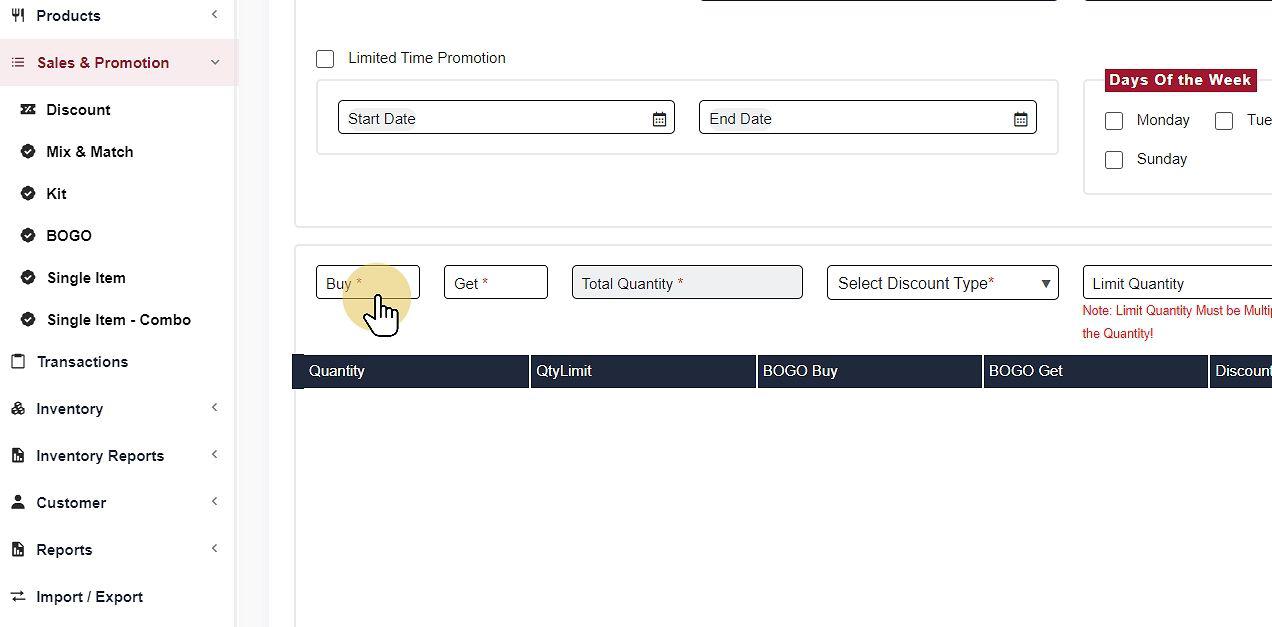Click the Get quantity input field
Viewport: 1272px width, 627px height.
(496, 283)
